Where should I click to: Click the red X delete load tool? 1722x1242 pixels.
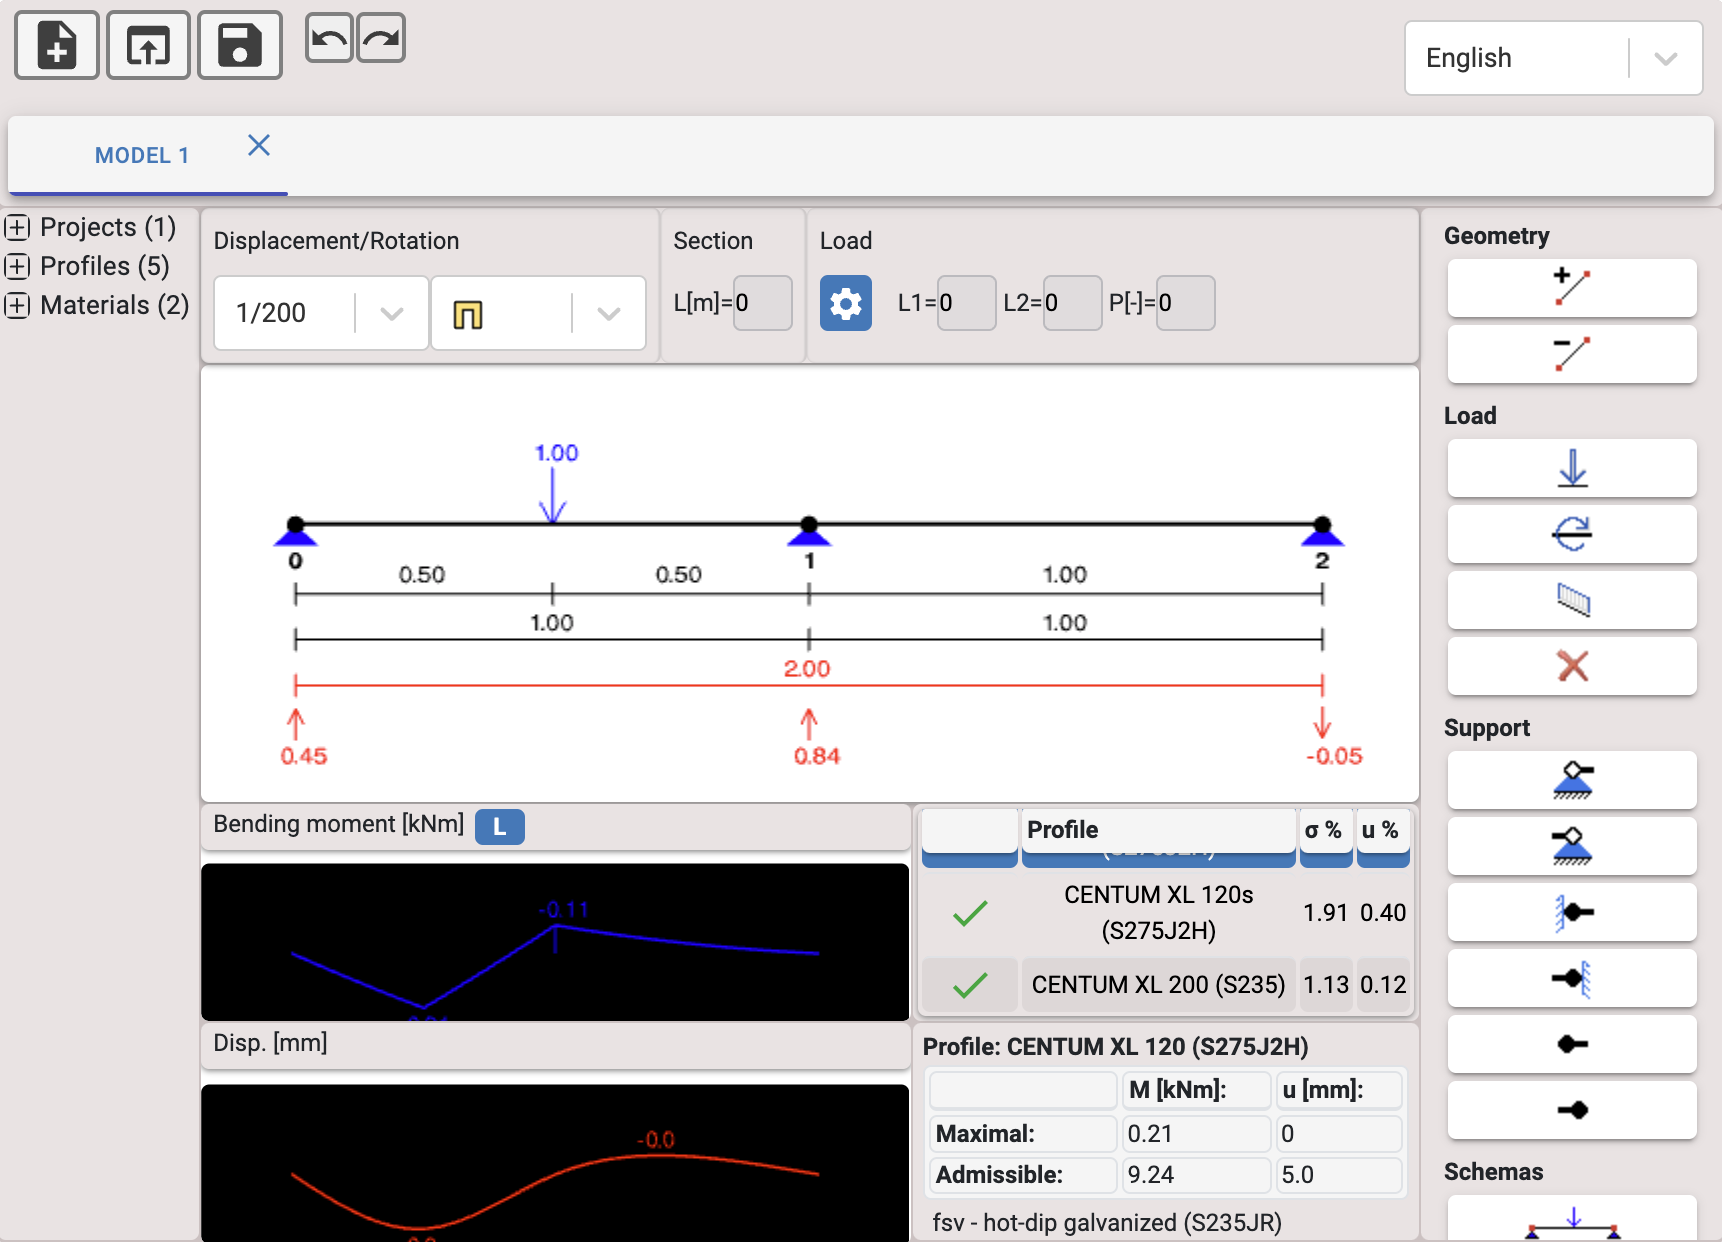1572,666
